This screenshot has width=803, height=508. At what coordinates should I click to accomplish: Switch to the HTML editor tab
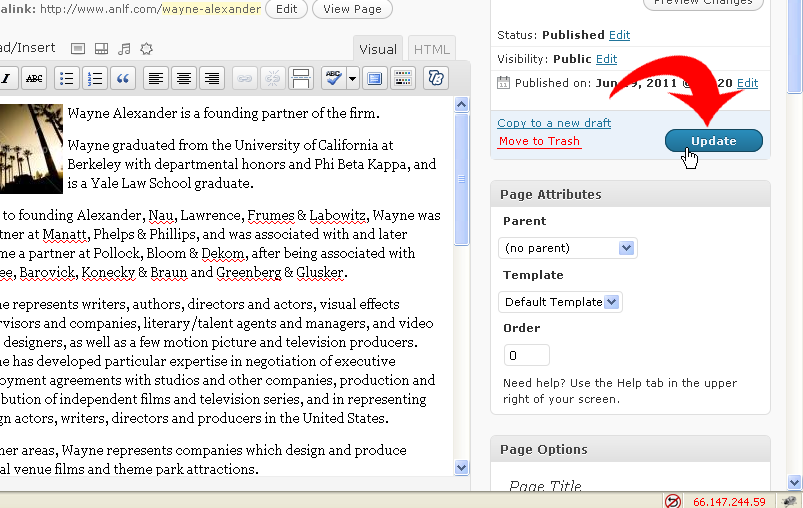pyautogui.click(x=432, y=49)
